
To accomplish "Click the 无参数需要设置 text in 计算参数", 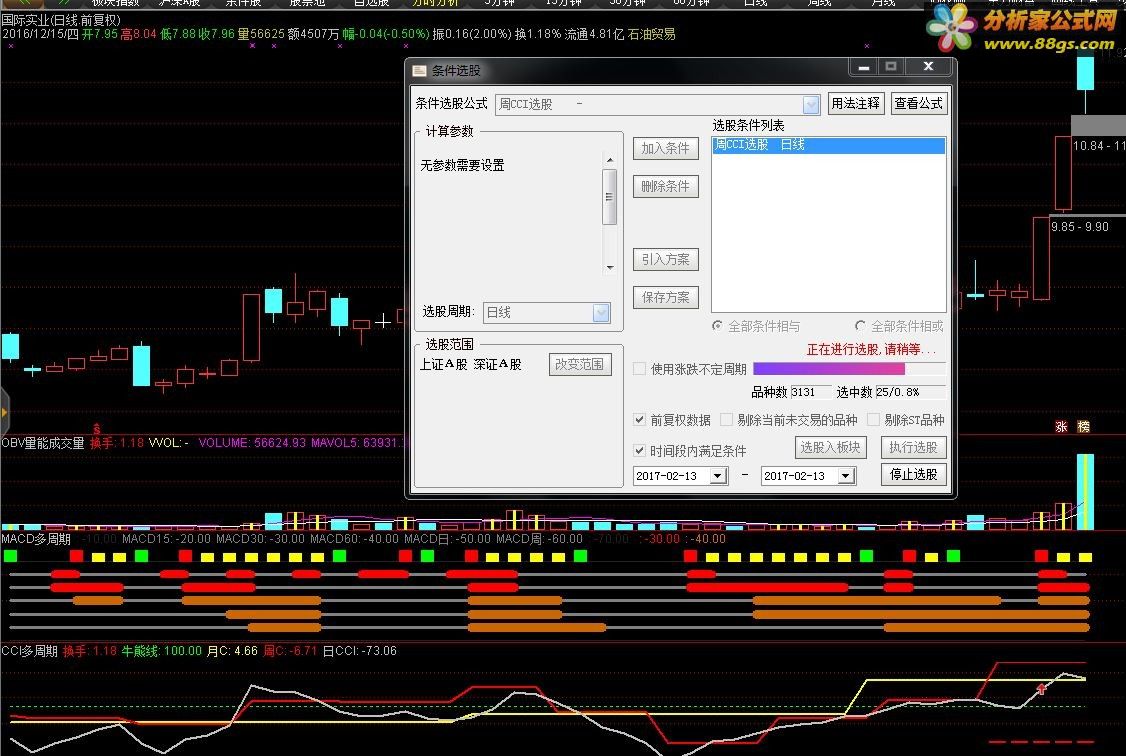I will pyautogui.click(x=462, y=166).
